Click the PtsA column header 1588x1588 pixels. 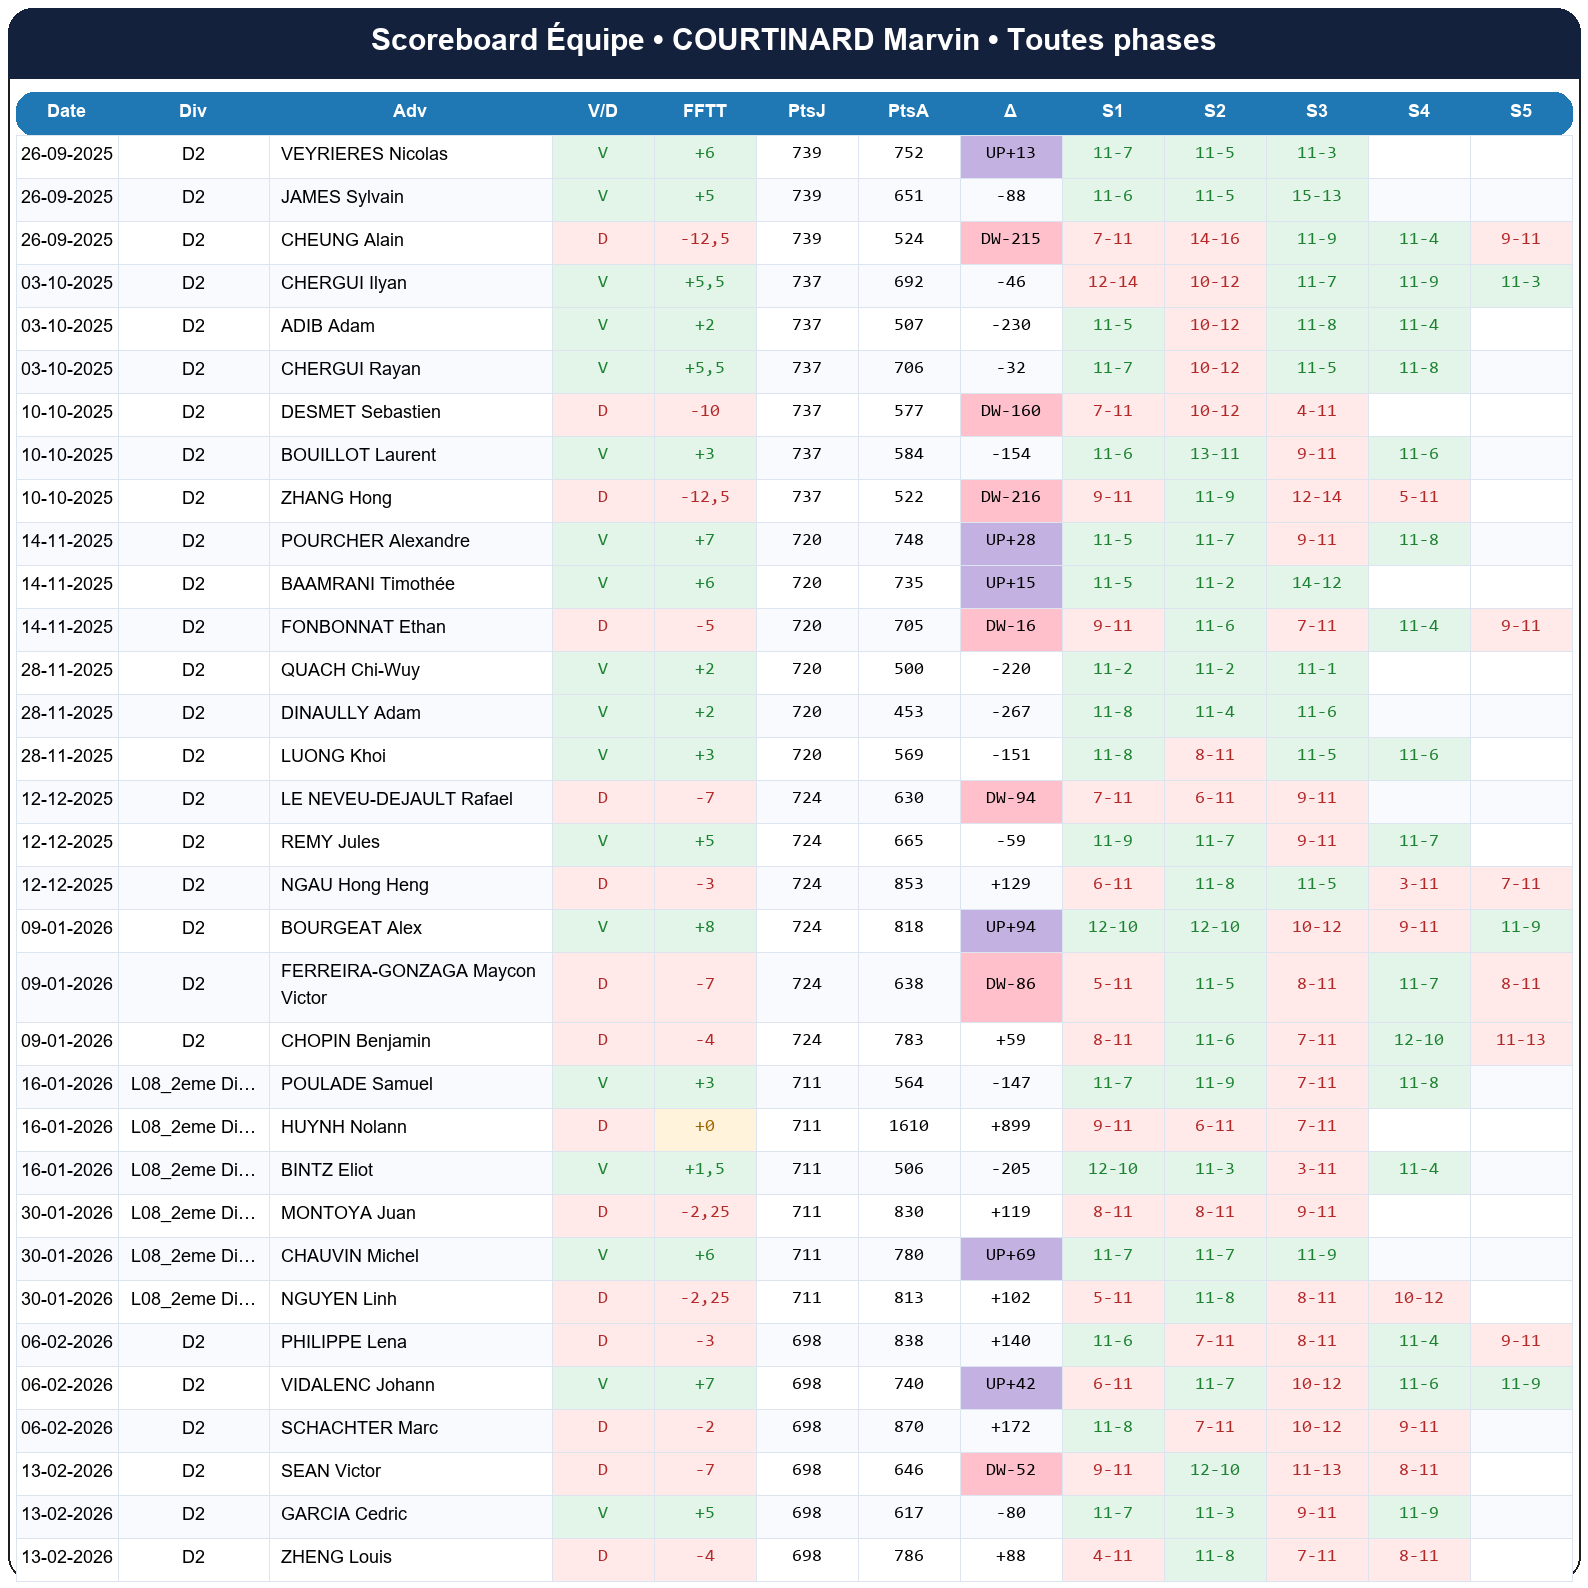pyautogui.click(x=908, y=111)
